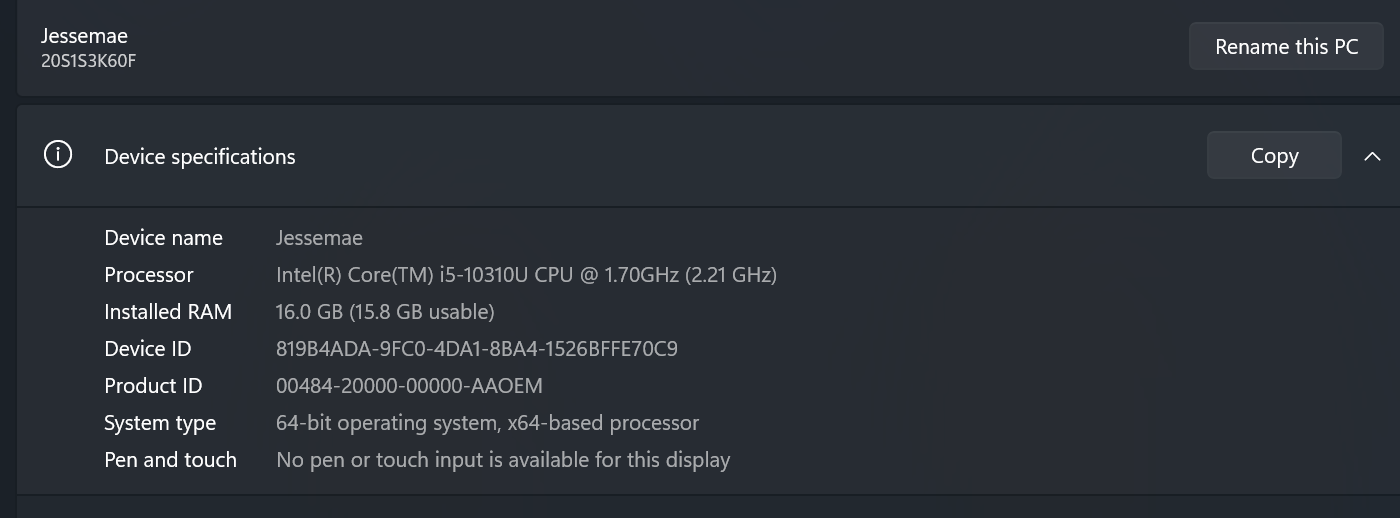Select the Jessemae device name value
This screenshot has width=1400, height=518.
pyautogui.click(x=319, y=238)
